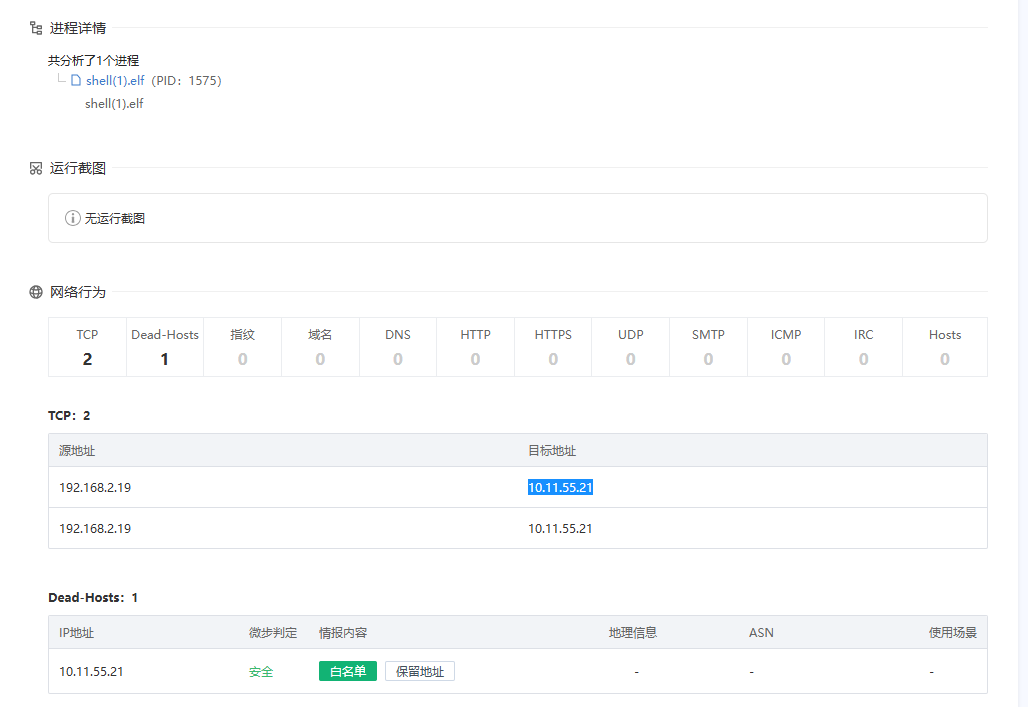
Task: Click the shell(1).elf child entry in tree
Action: (x=114, y=103)
